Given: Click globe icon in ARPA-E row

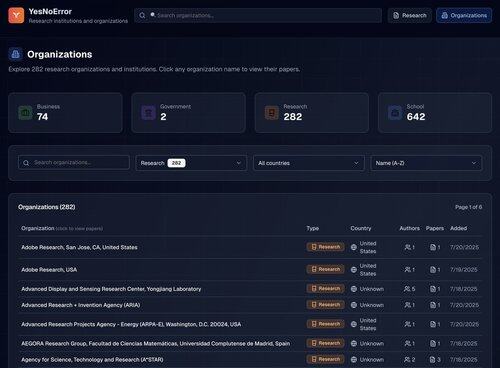Looking at the screenshot, I should [x=354, y=324].
